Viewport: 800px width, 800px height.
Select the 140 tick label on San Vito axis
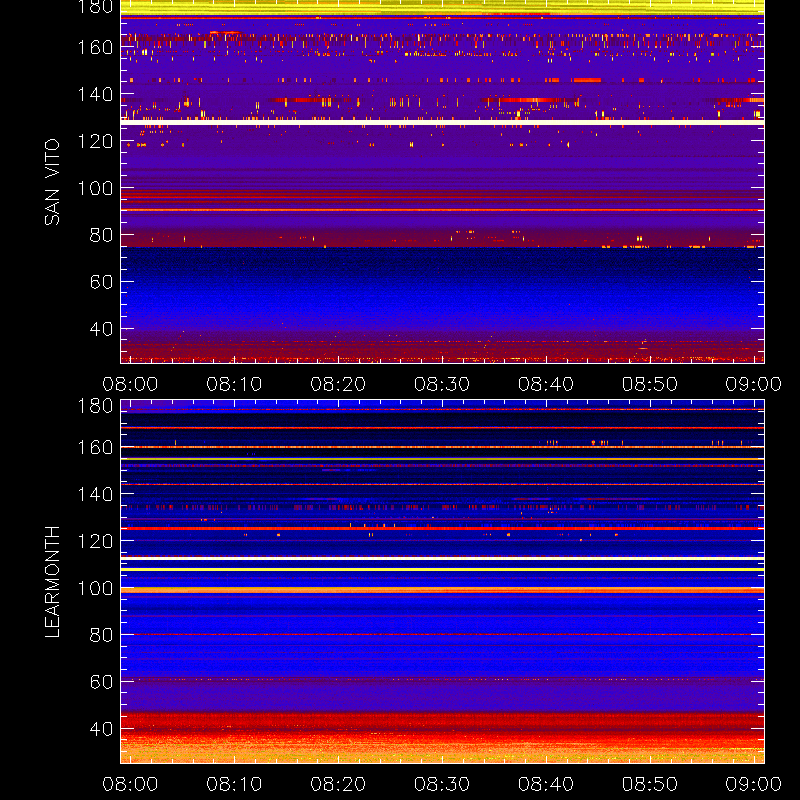(95, 94)
